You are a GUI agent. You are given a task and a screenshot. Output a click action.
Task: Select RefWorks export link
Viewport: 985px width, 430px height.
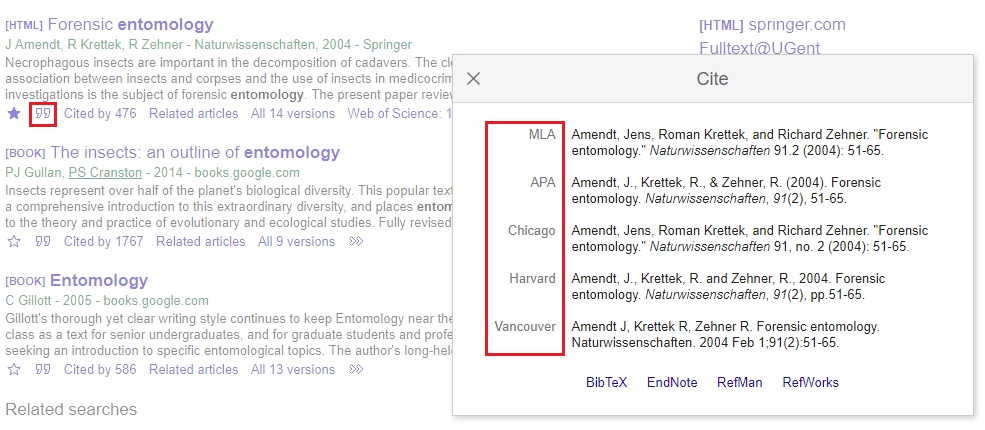[810, 382]
